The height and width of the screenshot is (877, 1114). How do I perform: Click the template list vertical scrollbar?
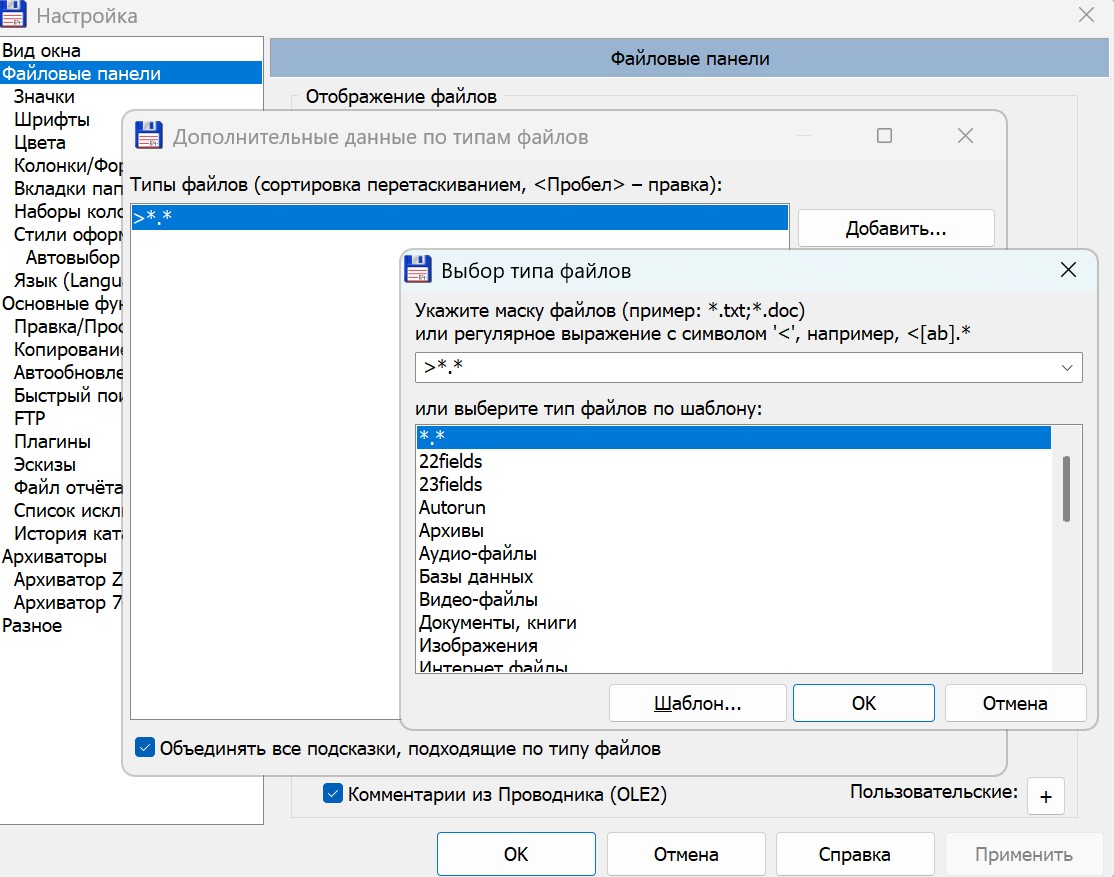tap(1066, 488)
